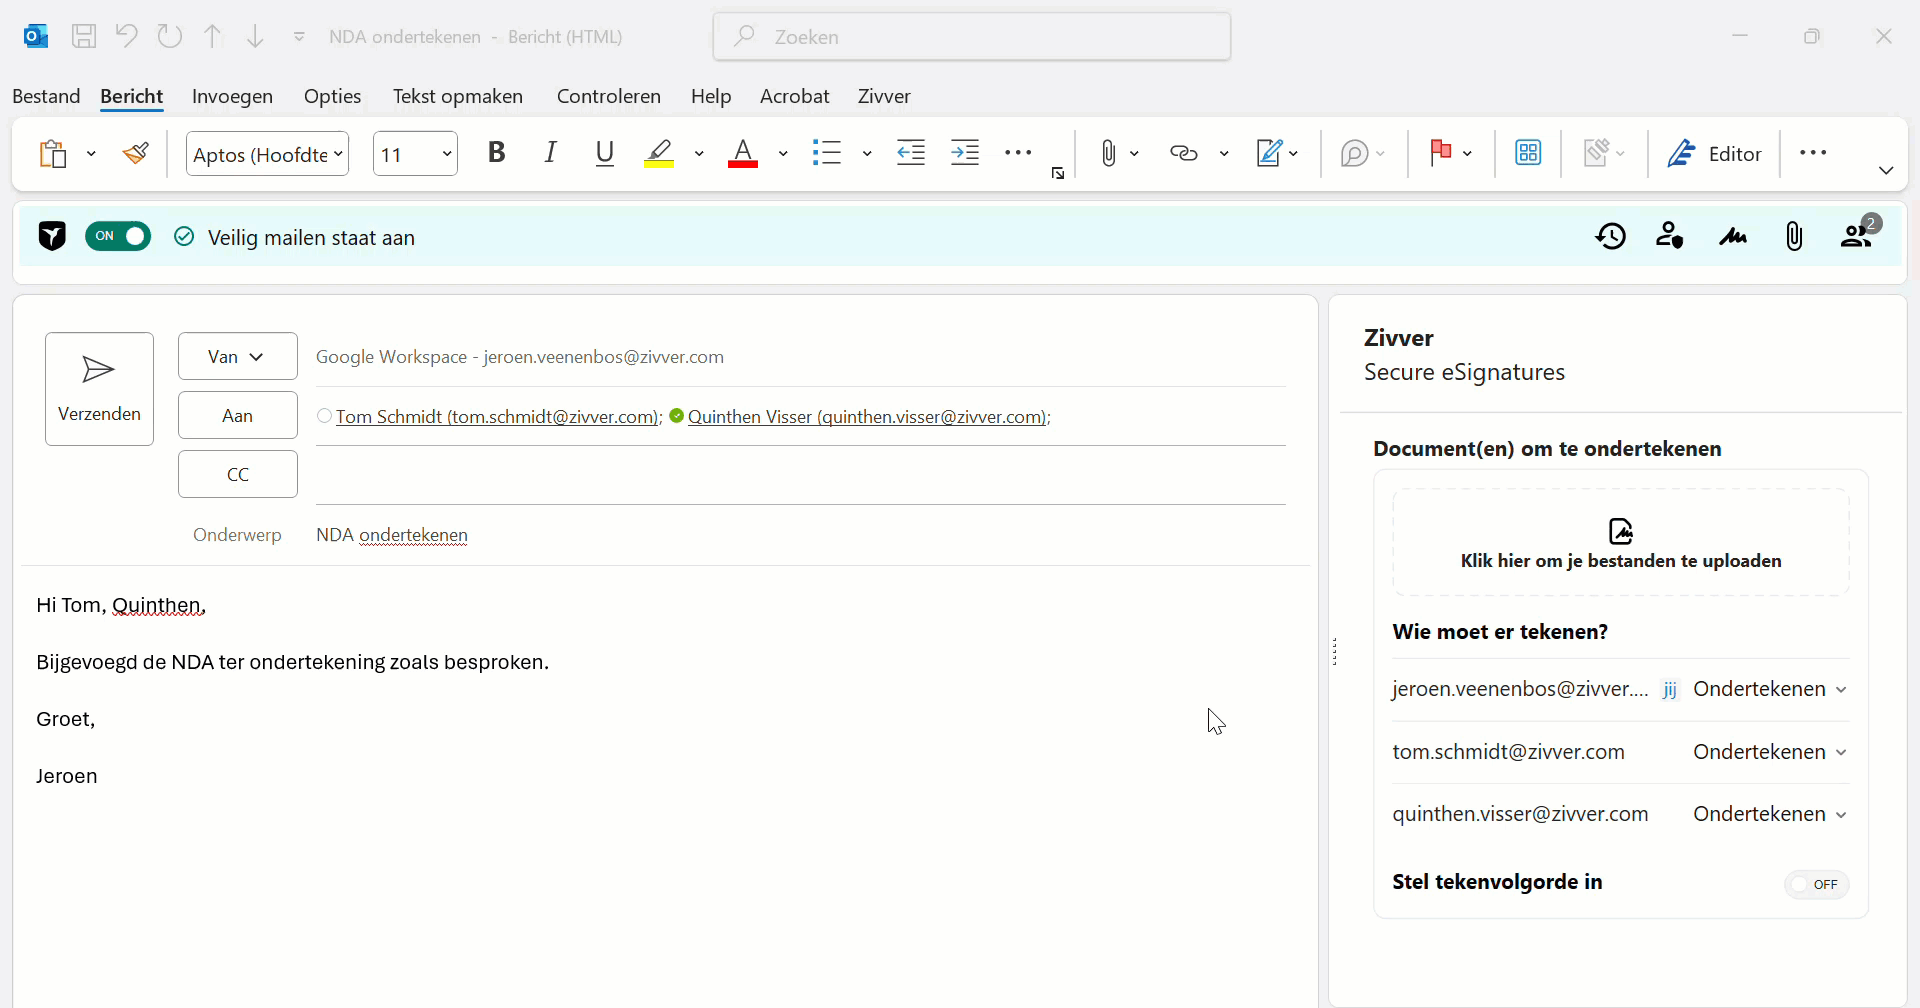The width and height of the screenshot is (1920, 1008).
Task: Click the Bold formatting button
Action: click(x=496, y=153)
